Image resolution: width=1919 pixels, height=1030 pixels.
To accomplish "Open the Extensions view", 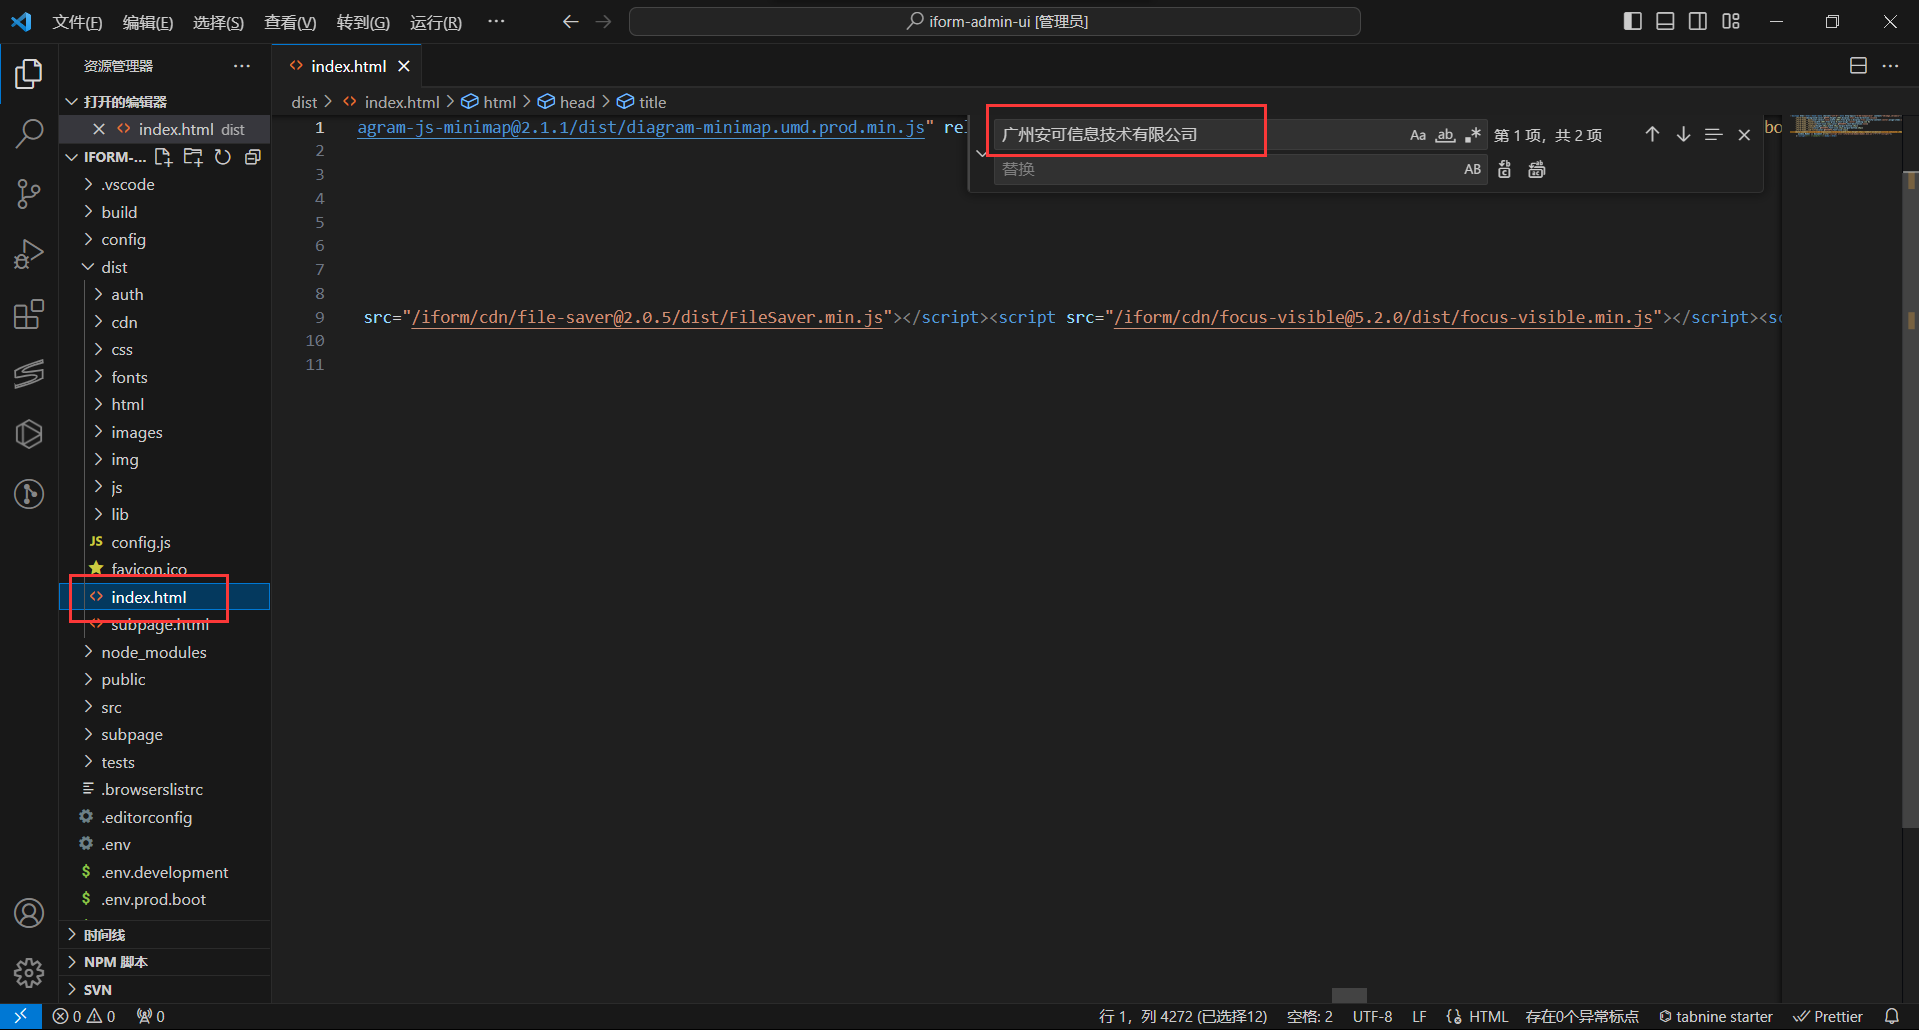I will [x=29, y=314].
